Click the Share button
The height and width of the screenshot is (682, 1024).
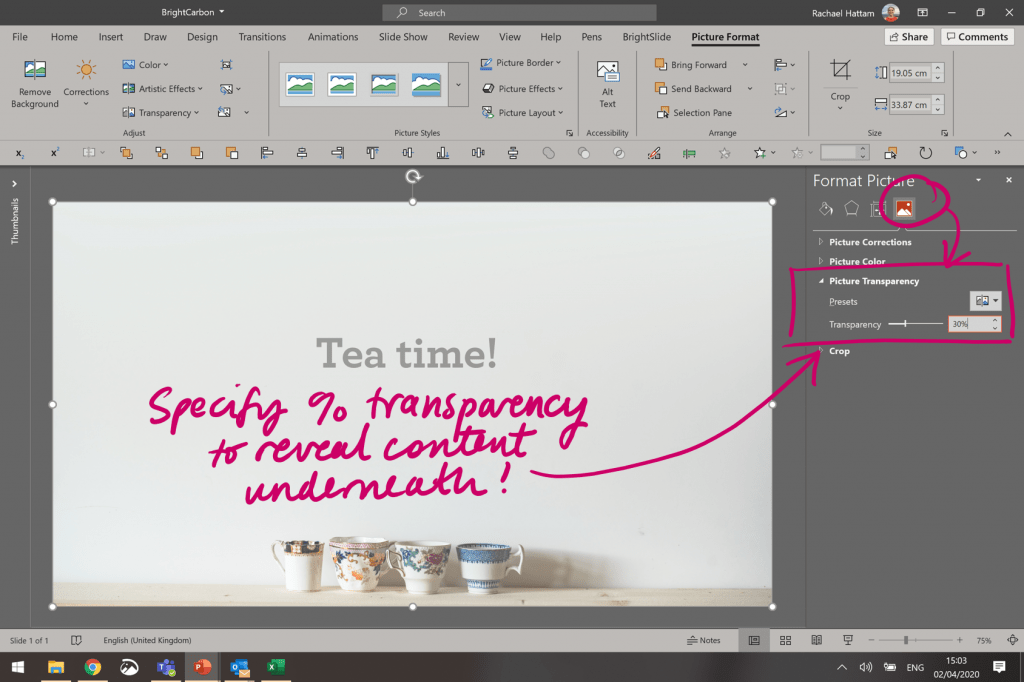pyautogui.click(x=908, y=36)
